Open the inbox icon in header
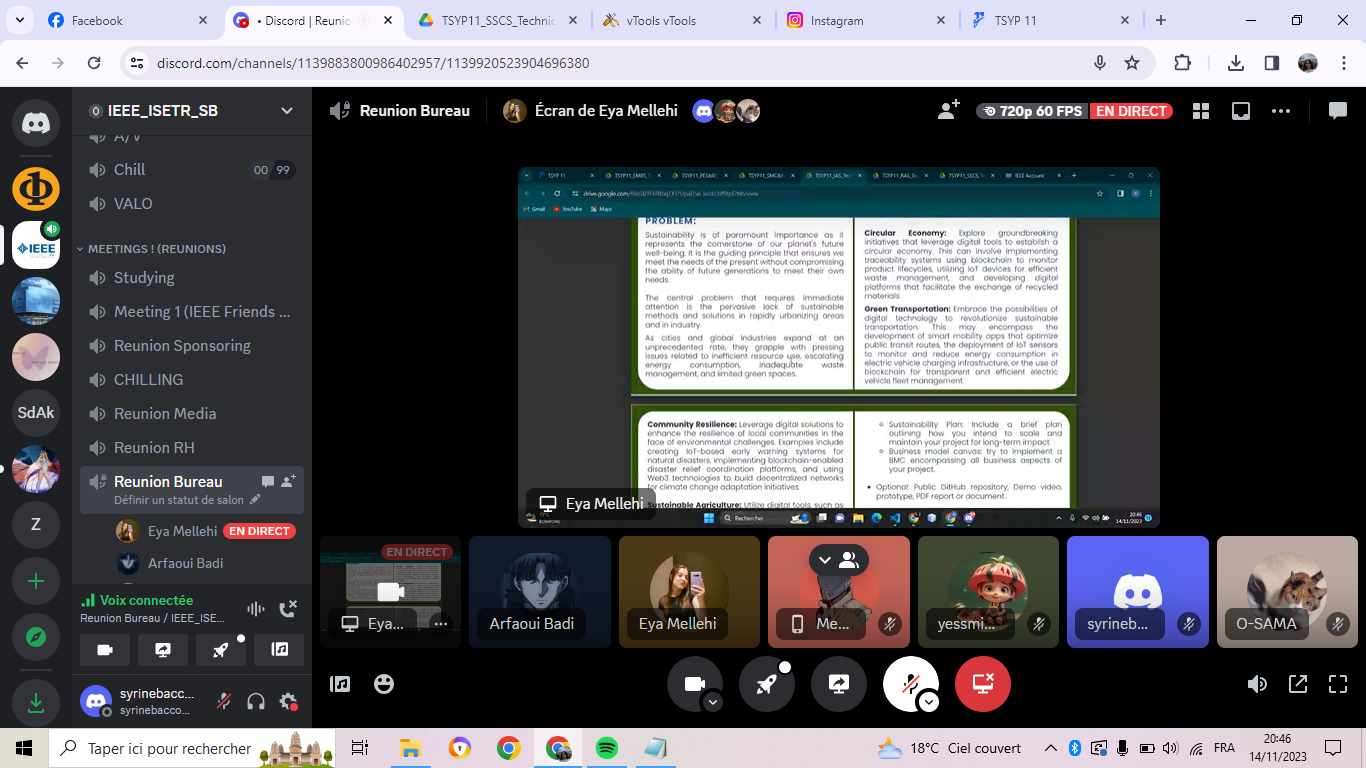The image size is (1366, 768). pyautogui.click(x=1241, y=111)
